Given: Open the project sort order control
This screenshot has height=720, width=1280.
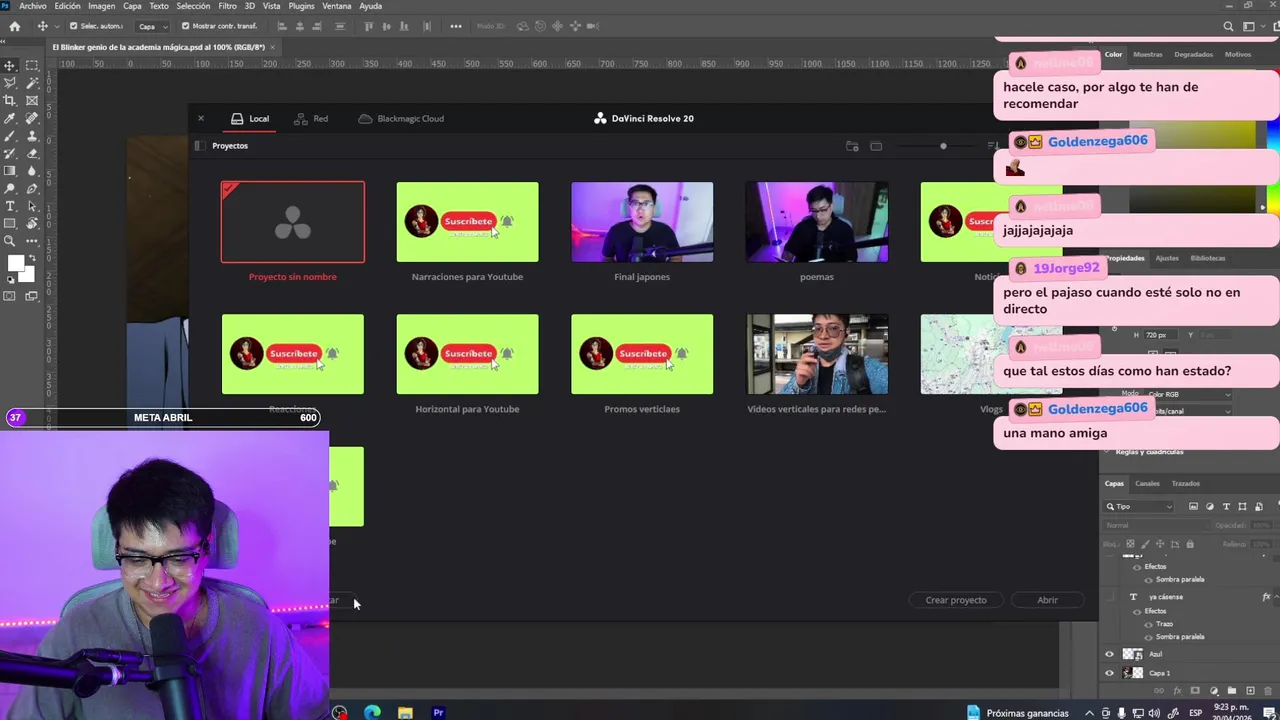Looking at the screenshot, I should point(993,146).
